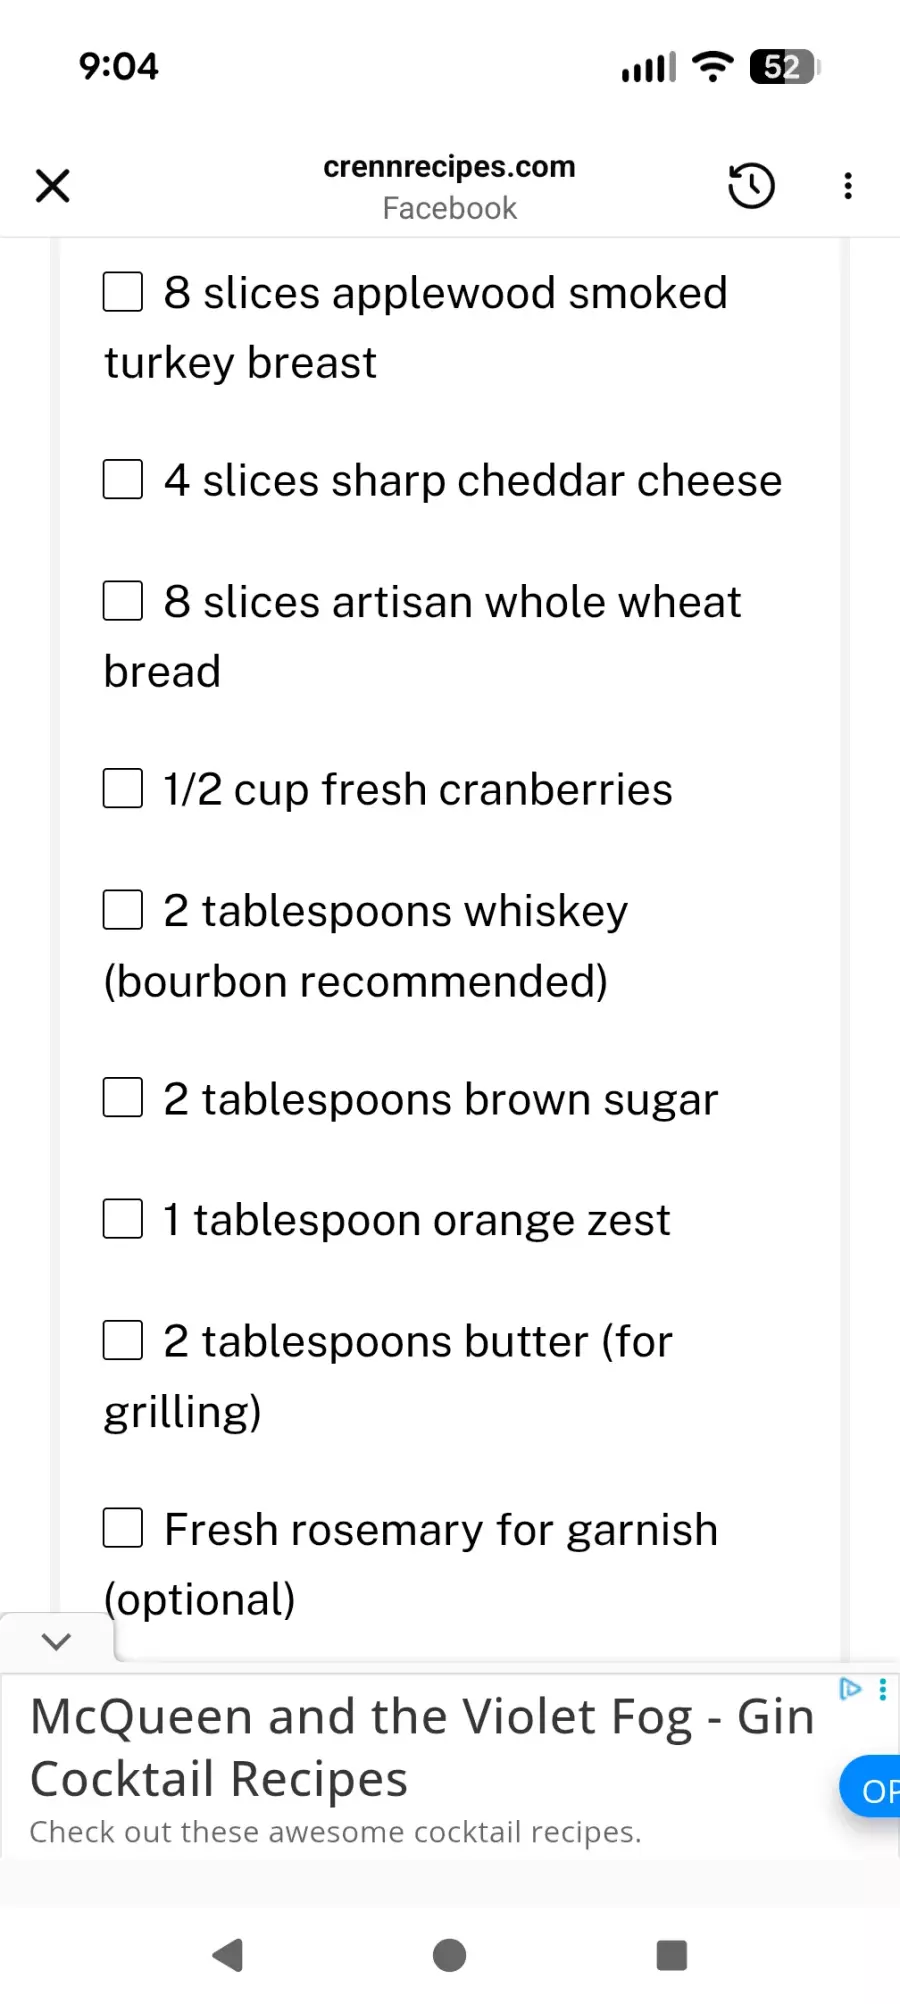Select the butter for grilling checkbox
This screenshot has height=2004, width=900.
pos(123,1341)
